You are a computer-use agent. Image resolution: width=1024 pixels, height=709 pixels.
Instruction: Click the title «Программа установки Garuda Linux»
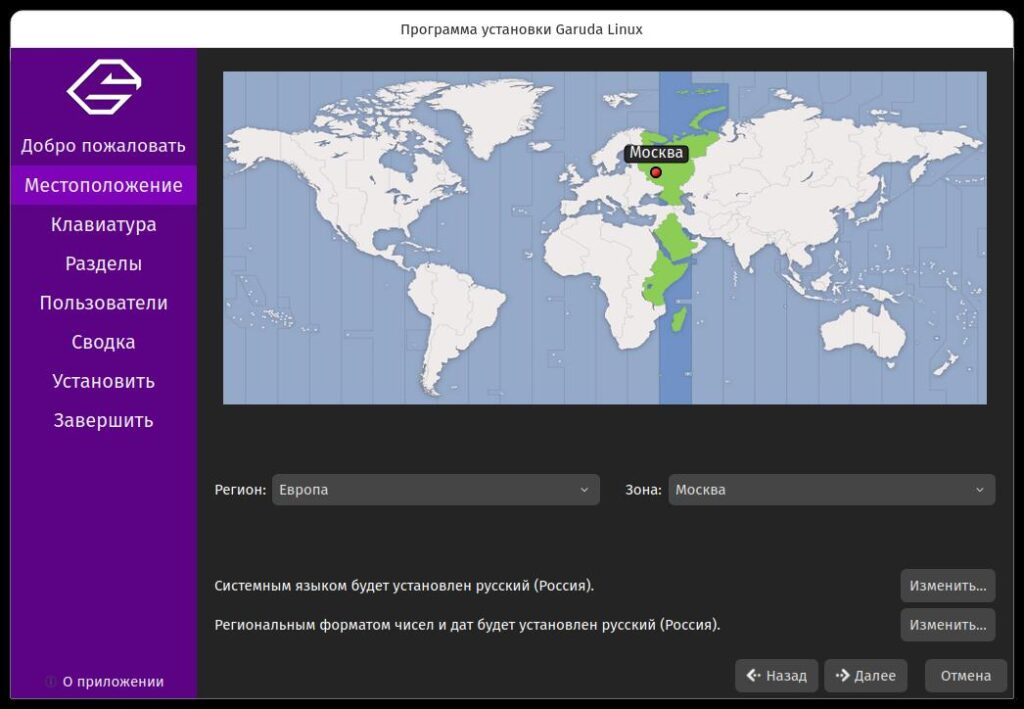[x=521, y=29]
